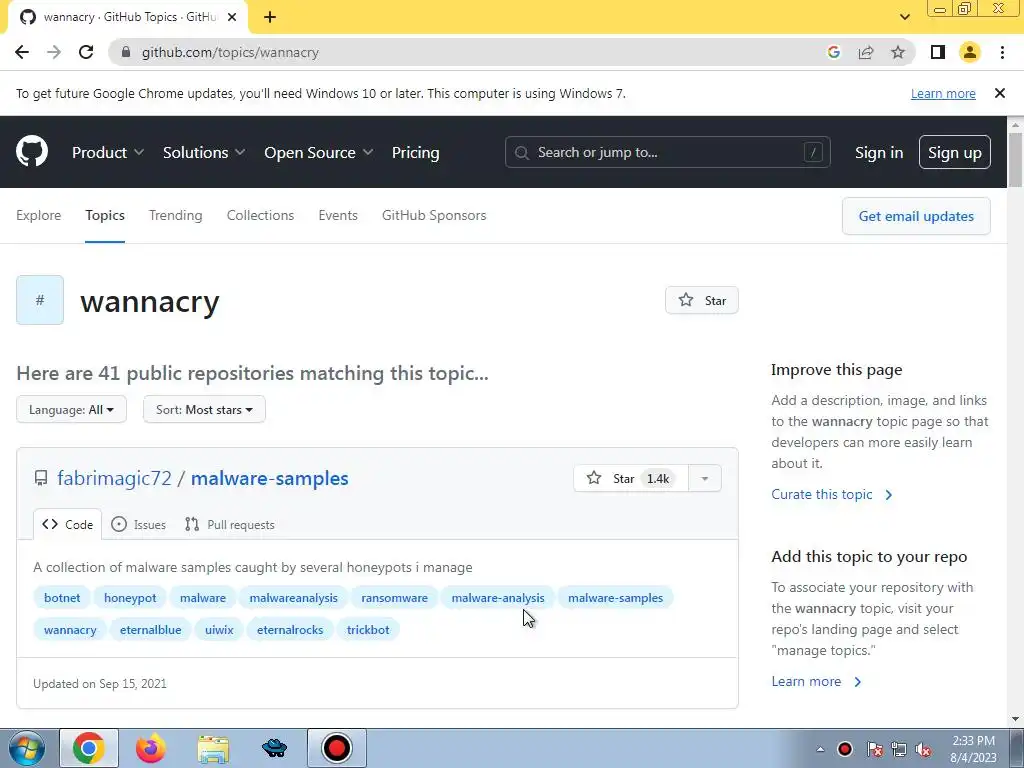Viewport: 1024px width, 768px height.
Task: Switch to the Explore tab
Action: pos(39,216)
